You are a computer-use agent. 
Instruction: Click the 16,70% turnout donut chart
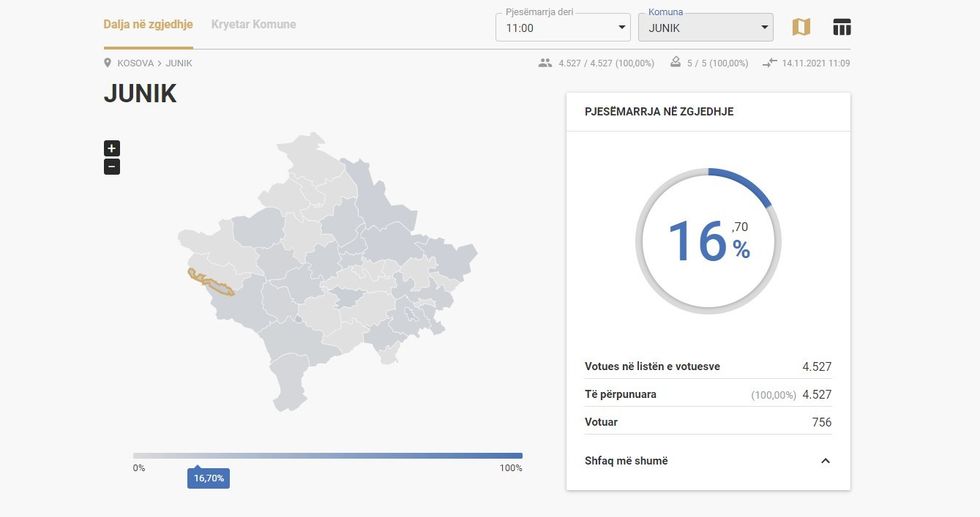point(708,241)
